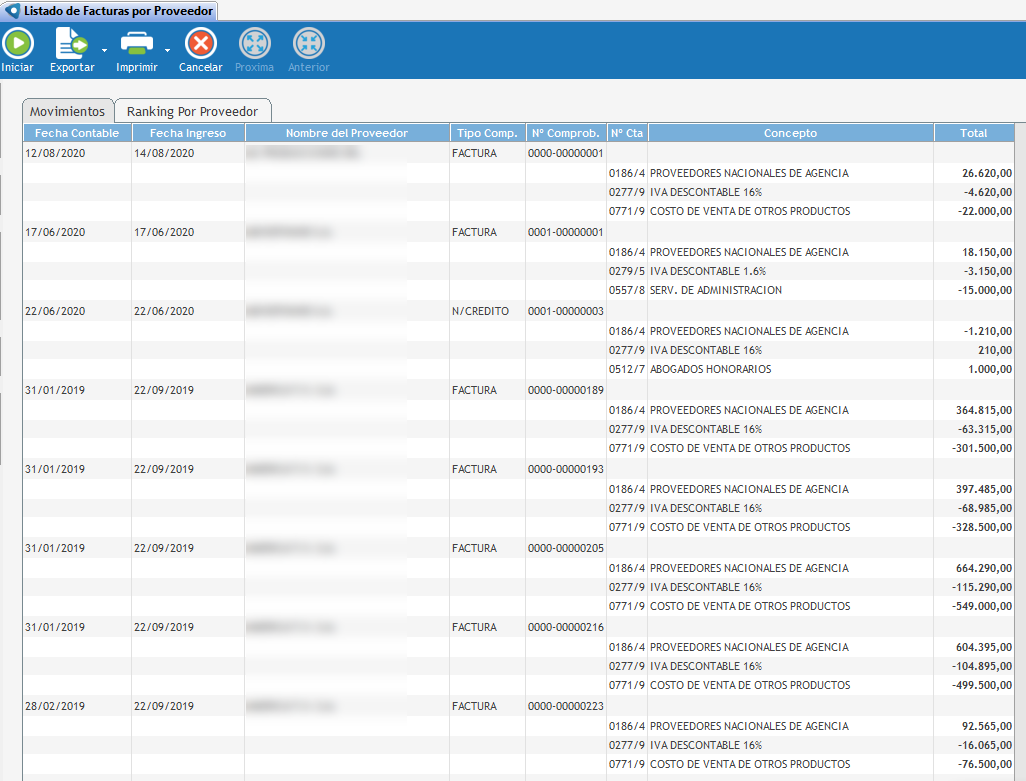Image resolution: width=1026 pixels, height=781 pixels.
Task: Click the Nombre del Proveedor column header
Action: pos(346,133)
